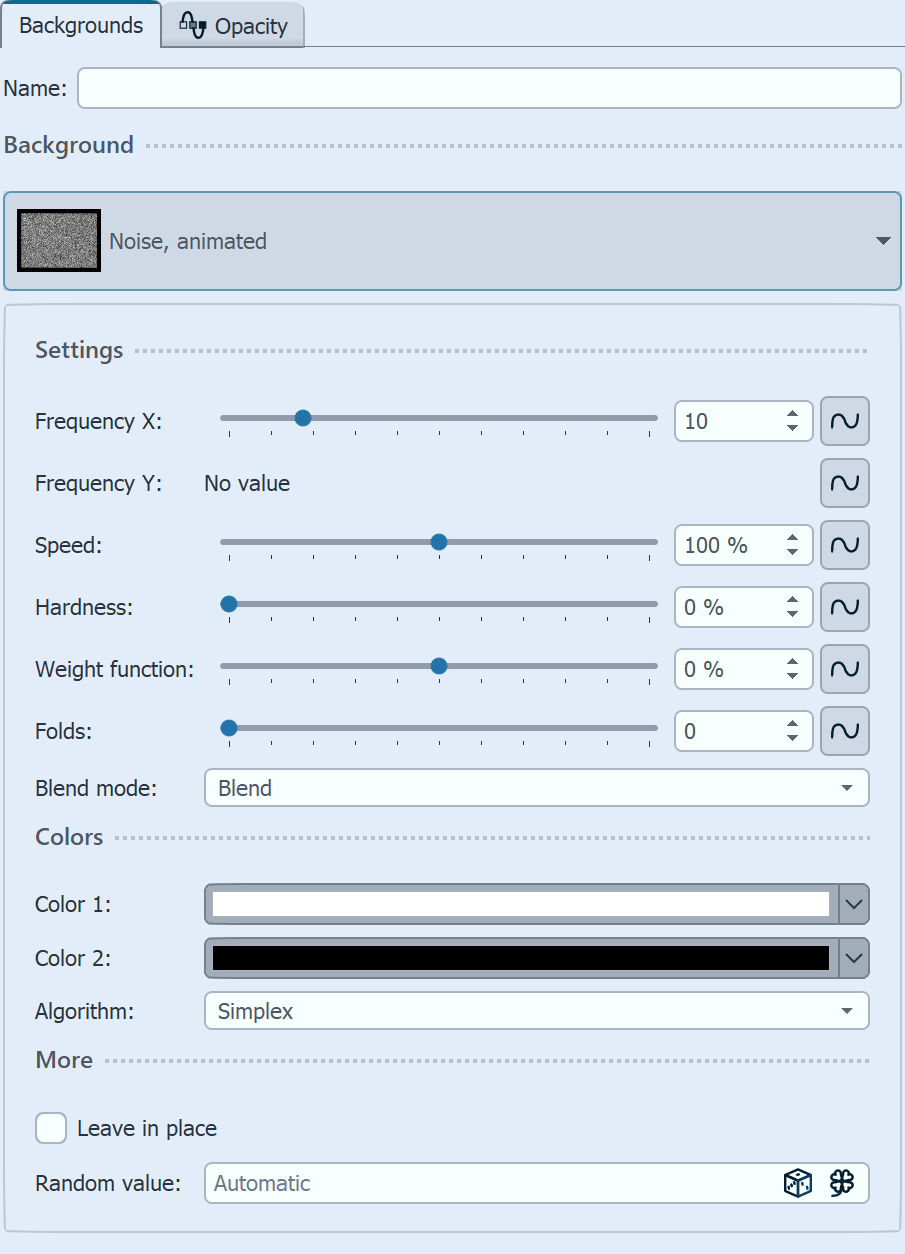905x1254 pixels.
Task: Expand the Algorithm Simplex dropdown
Action: point(536,1011)
